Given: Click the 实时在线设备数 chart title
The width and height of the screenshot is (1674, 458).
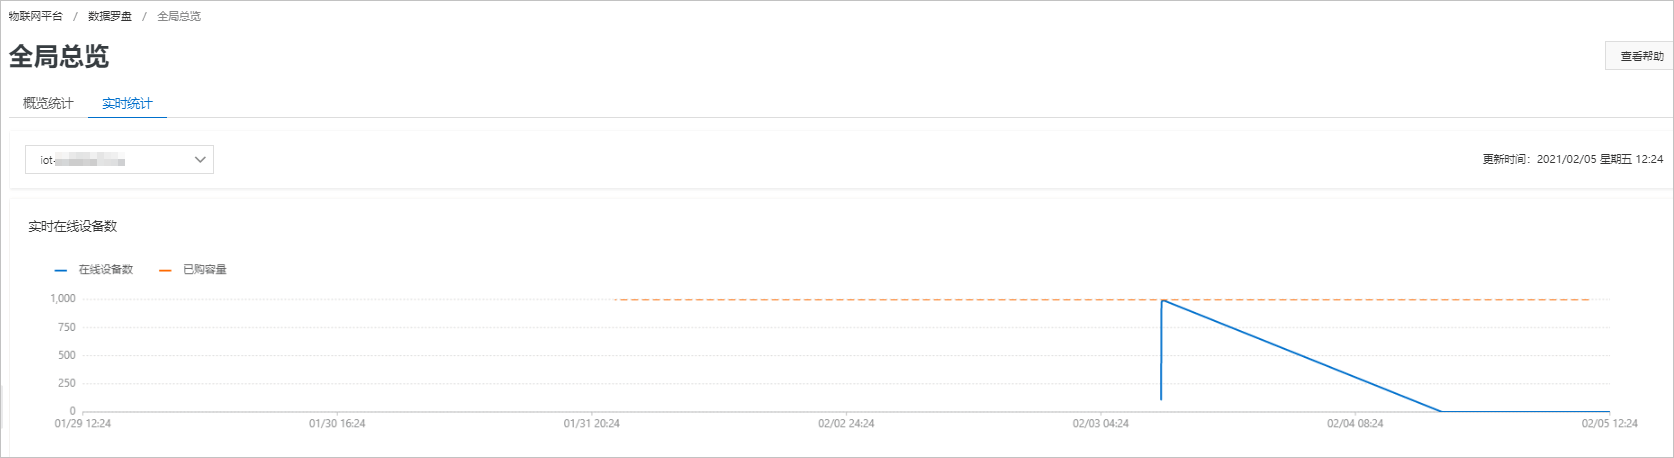Looking at the screenshot, I should pos(73,227).
